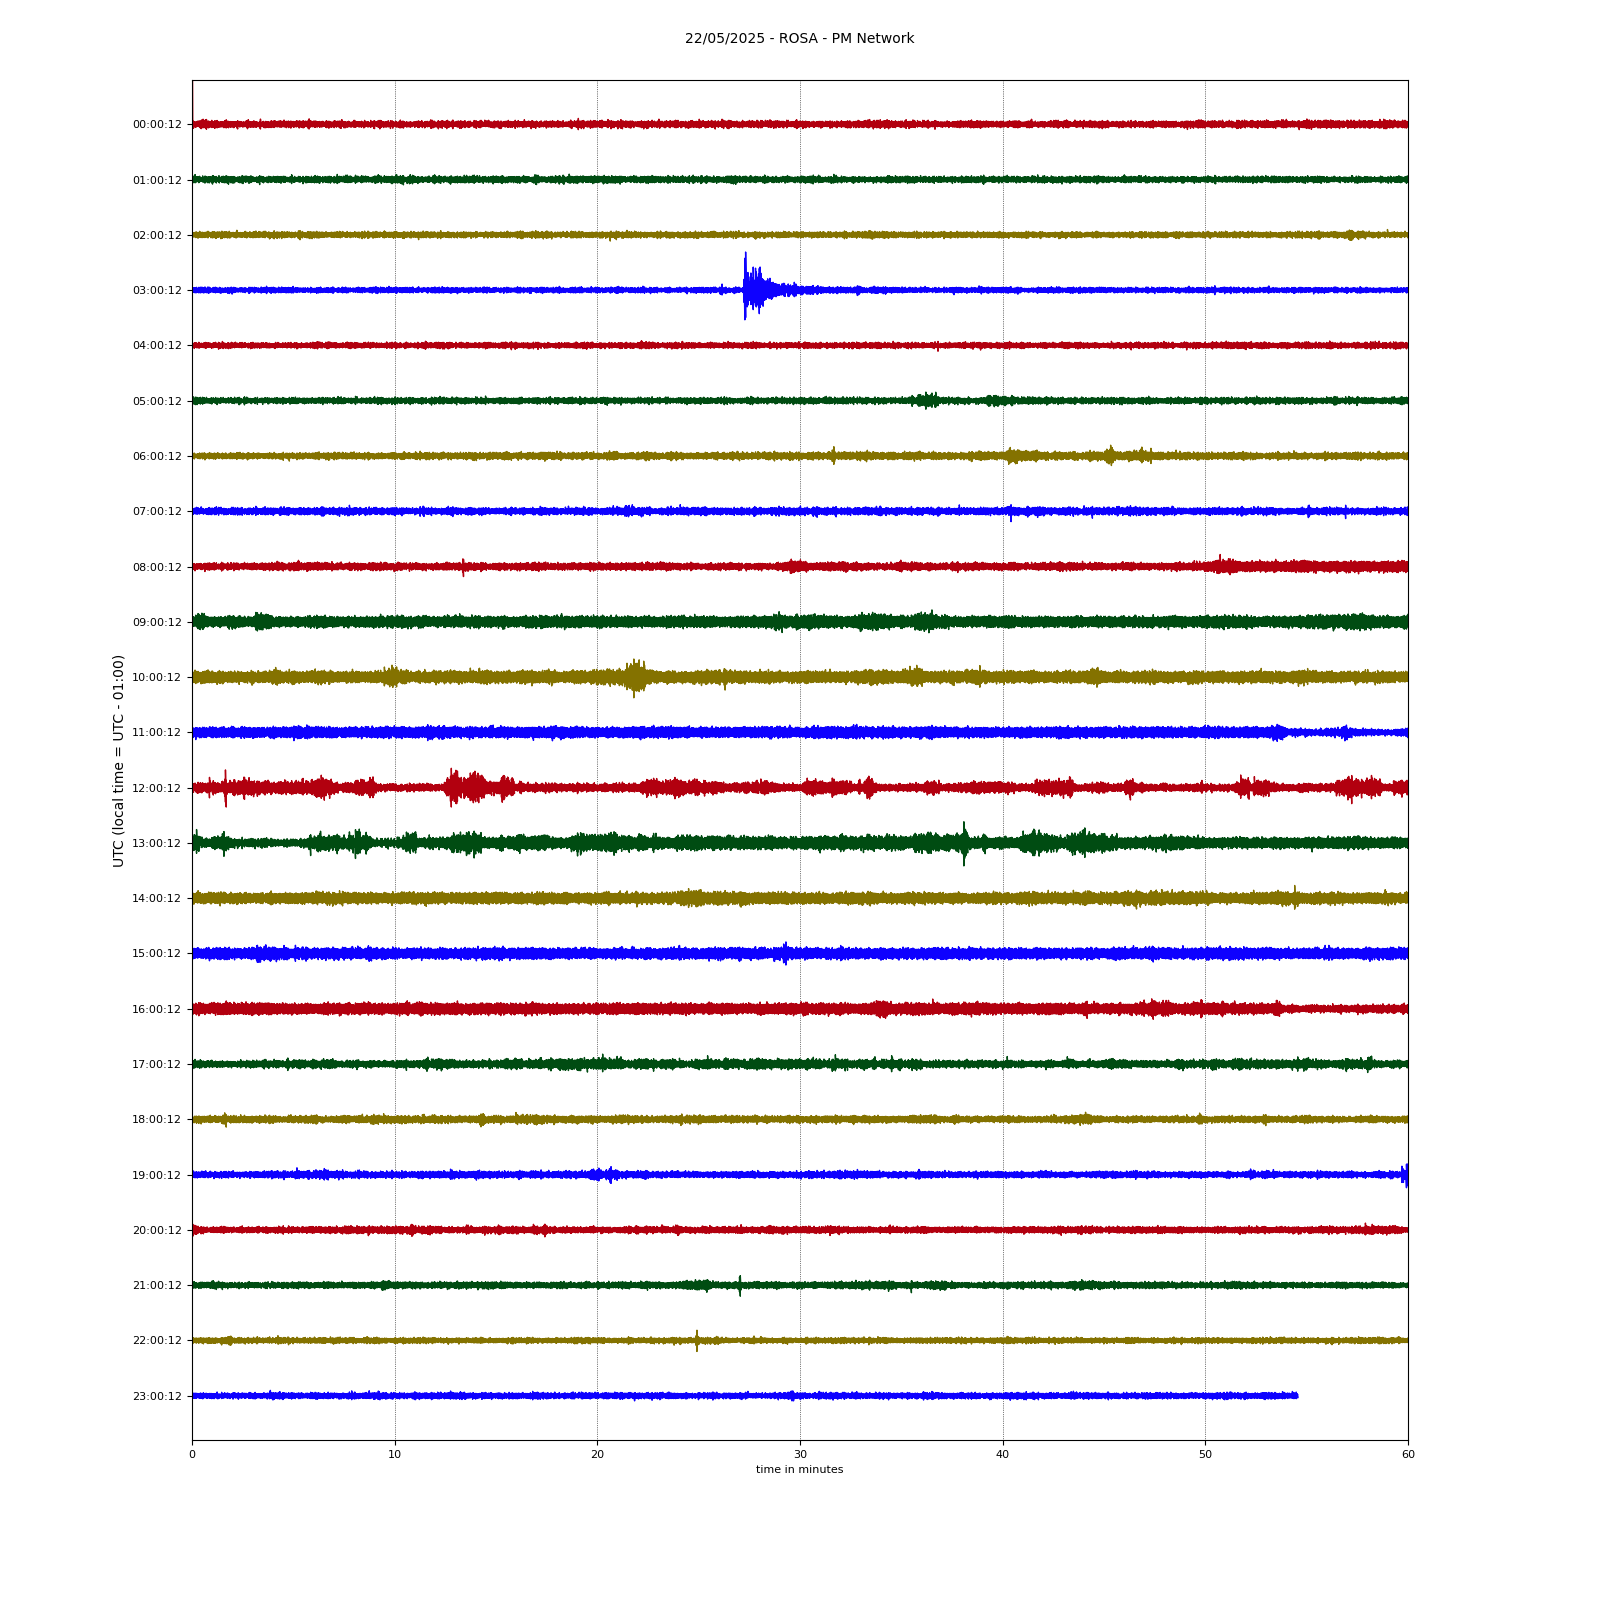Click the green spike near minute 27 at 21:00
Viewport: 1600px width, 1600px height.
click(740, 1285)
